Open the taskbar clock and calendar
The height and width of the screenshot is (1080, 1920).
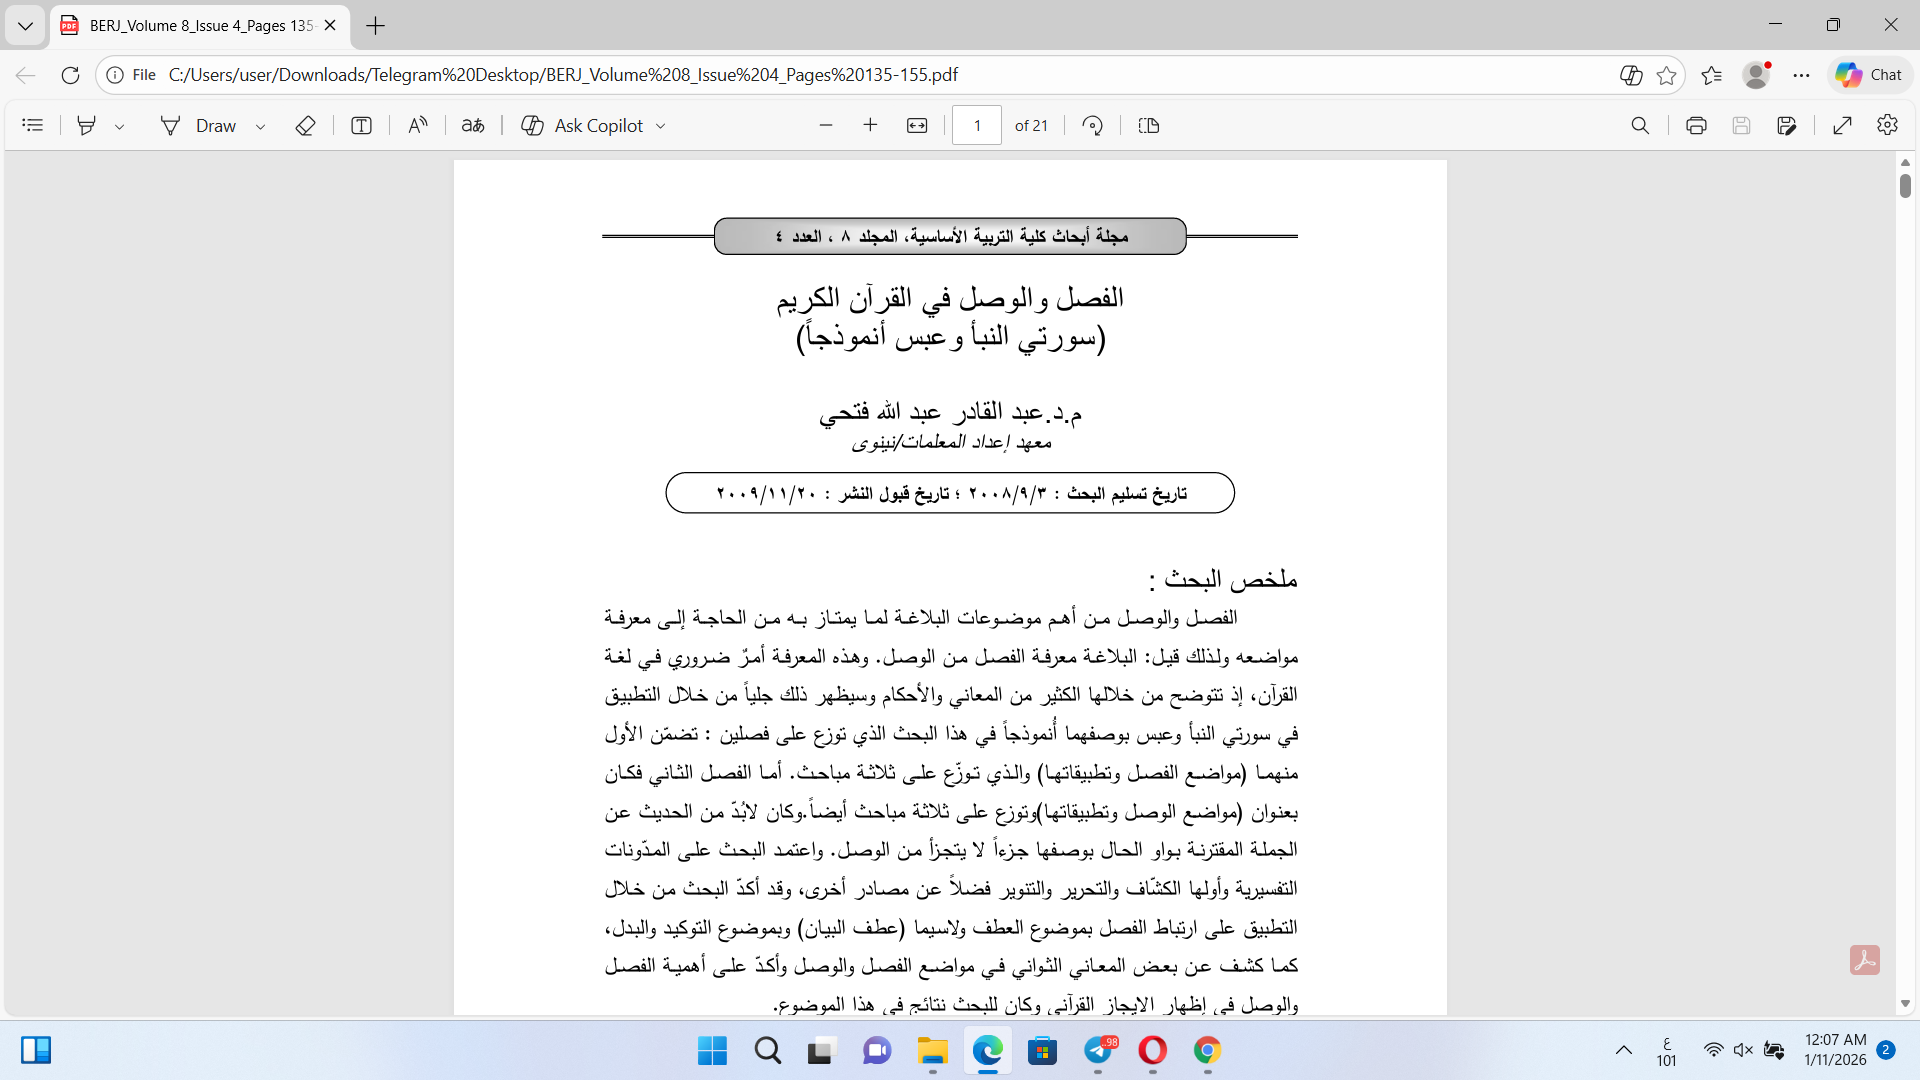1835,1050
